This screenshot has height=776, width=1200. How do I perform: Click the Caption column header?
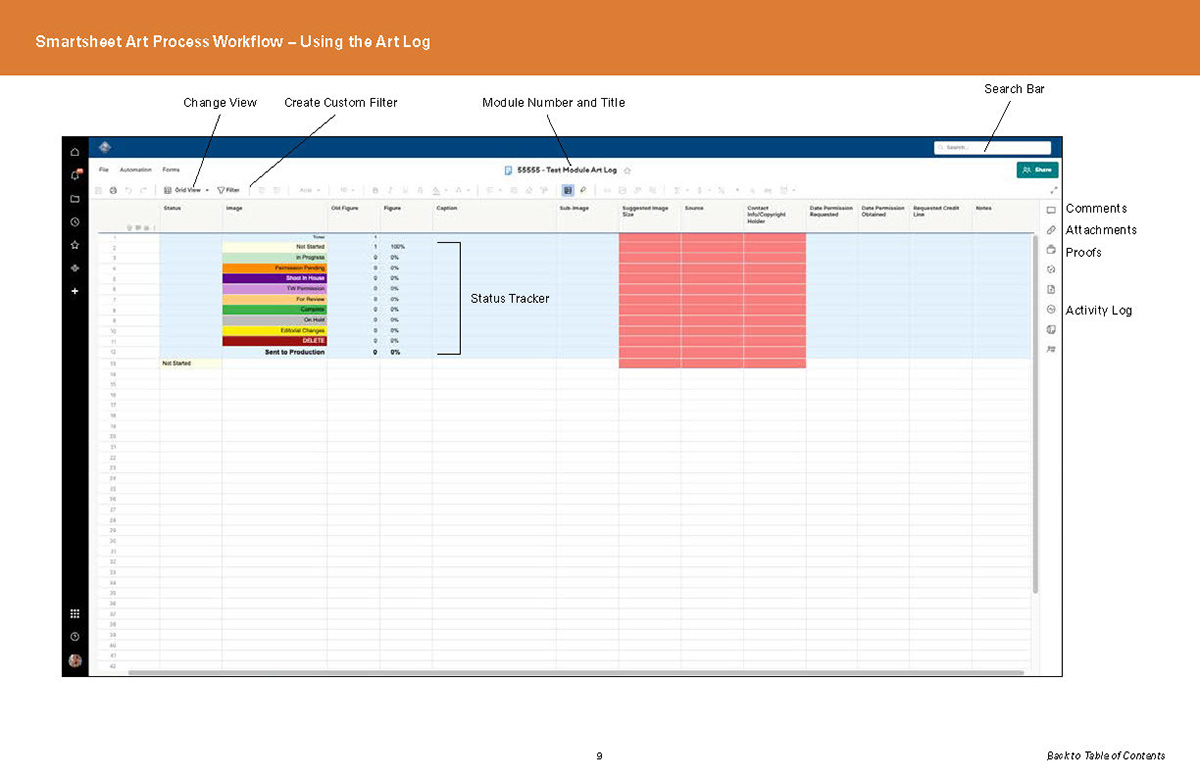(x=495, y=216)
